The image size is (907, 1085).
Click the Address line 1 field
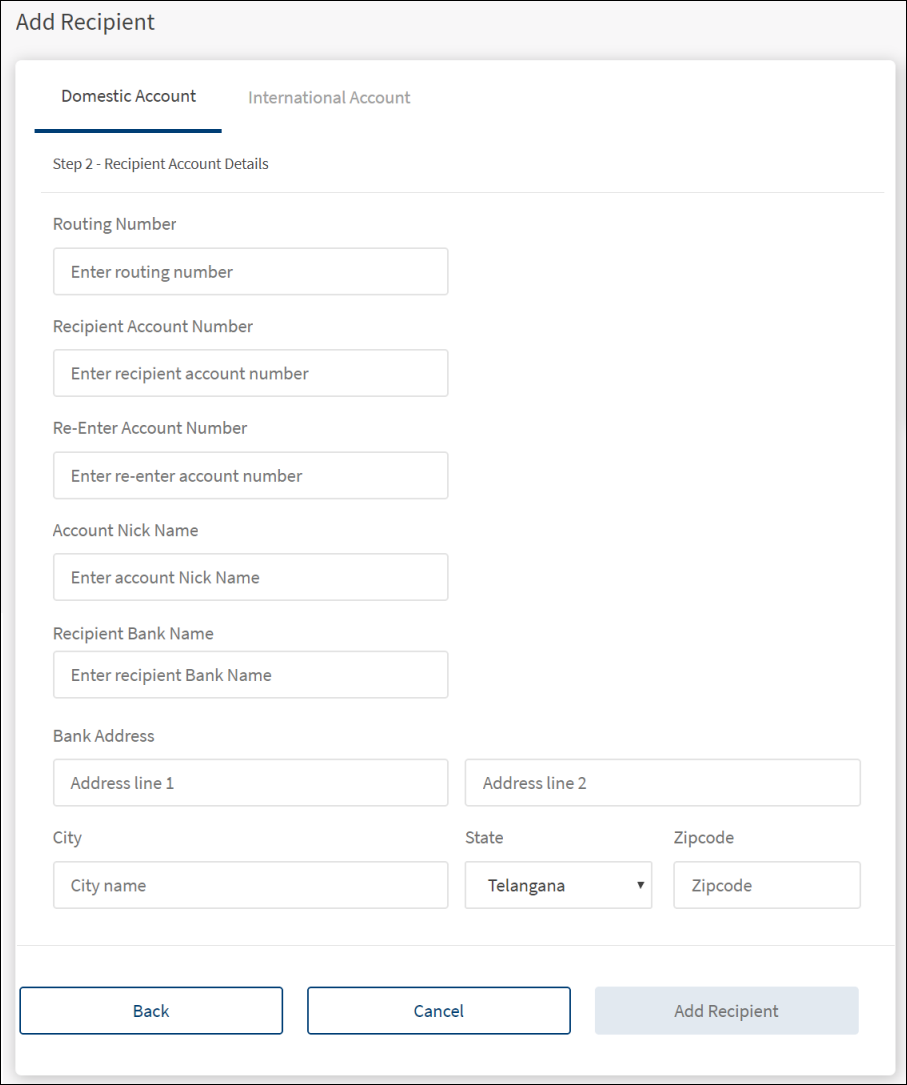pos(250,783)
